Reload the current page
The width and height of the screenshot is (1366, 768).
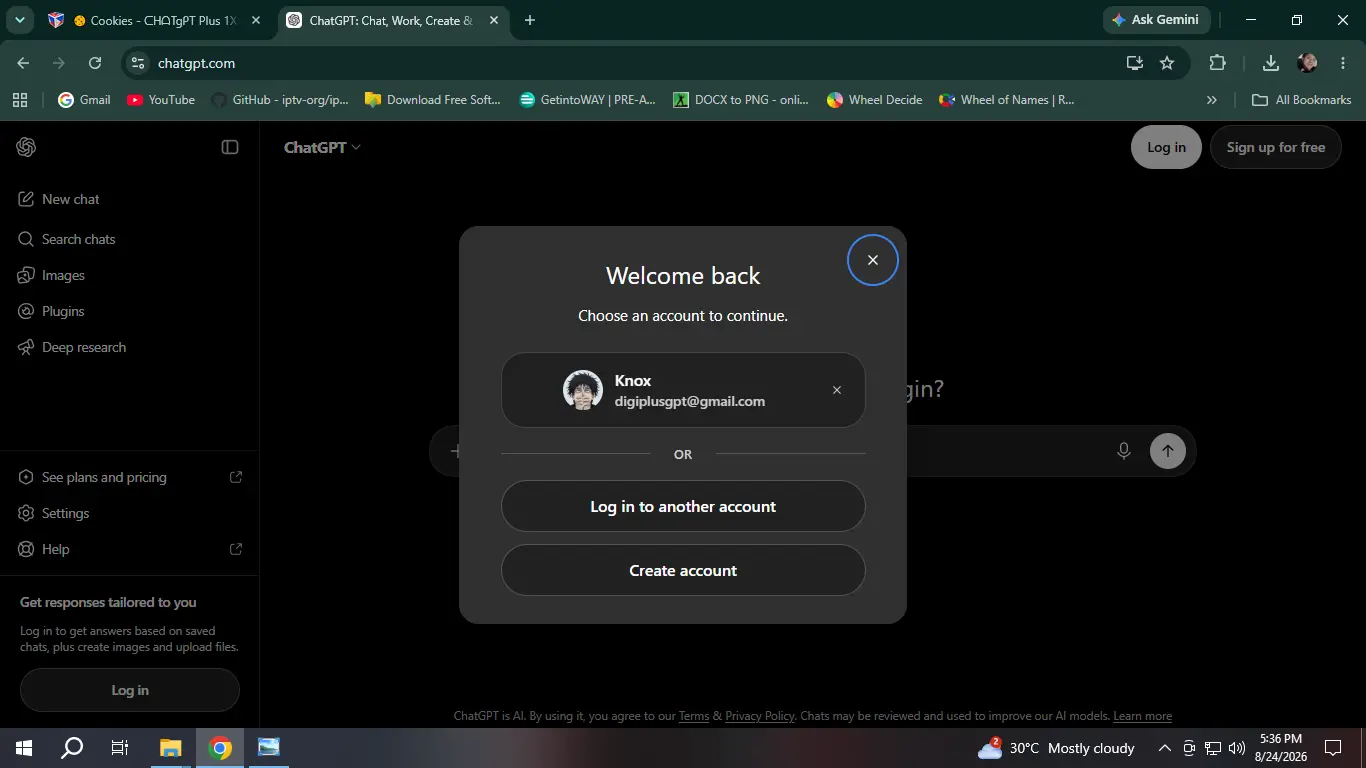[x=95, y=63]
